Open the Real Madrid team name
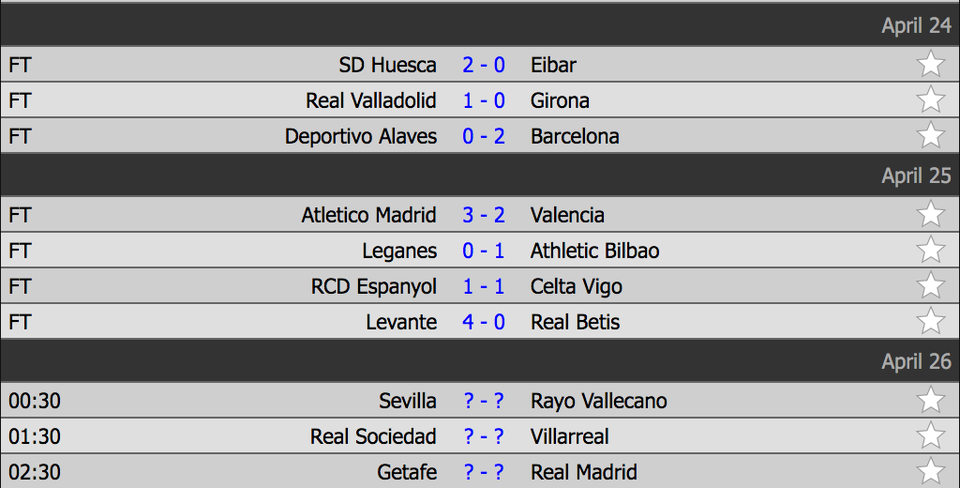Viewport: 960px width, 488px height. pos(584,472)
